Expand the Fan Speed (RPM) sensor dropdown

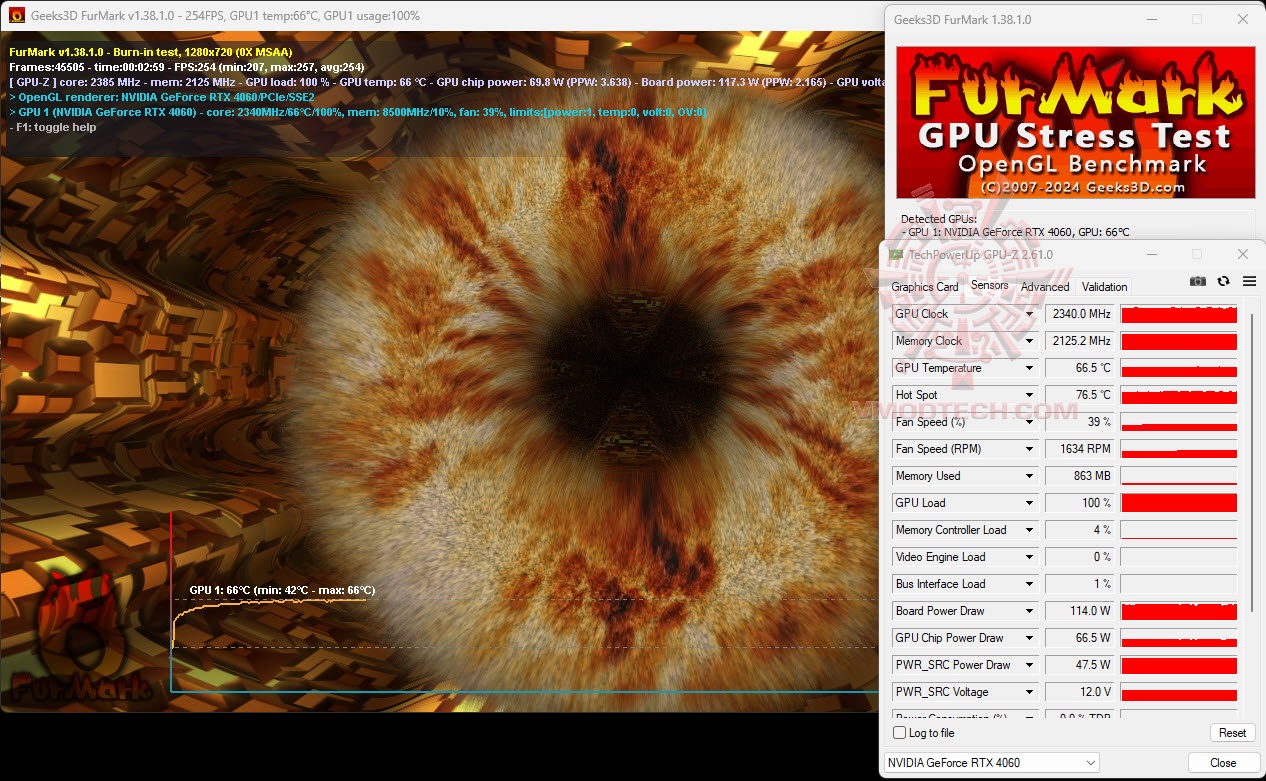1029,449
